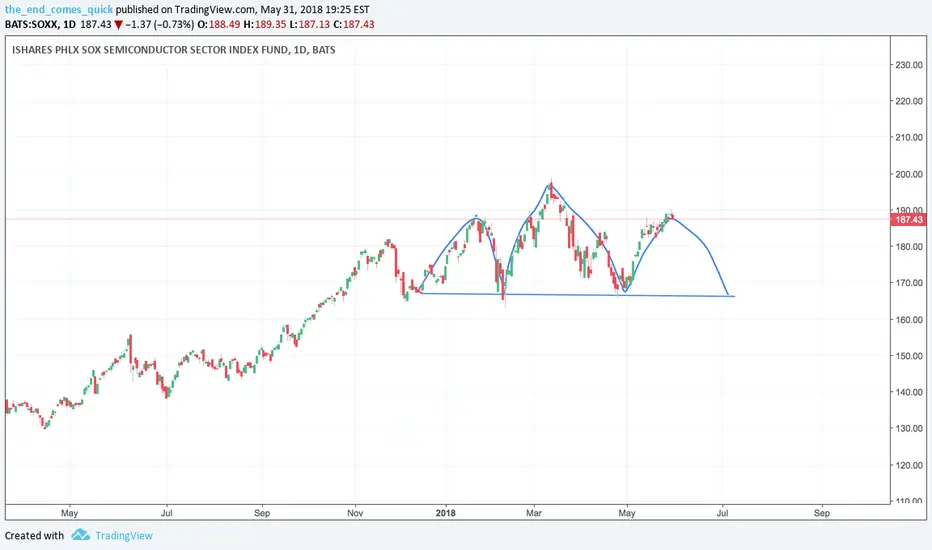The image size is (932, 550).
Task: Click the final Sep time axis label
Action: [x=821, y=513]
